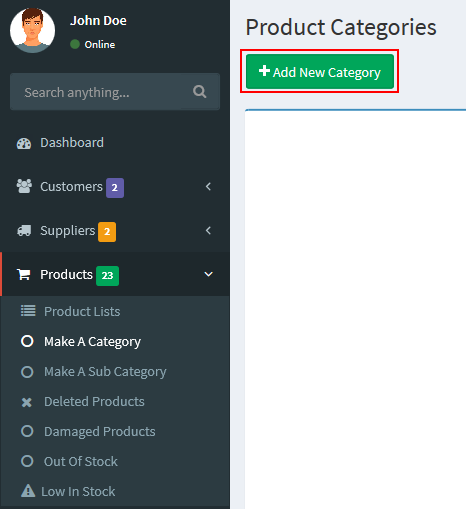Click the John Doe username link
Screen dimensions: 466x509
pos(98,21)
